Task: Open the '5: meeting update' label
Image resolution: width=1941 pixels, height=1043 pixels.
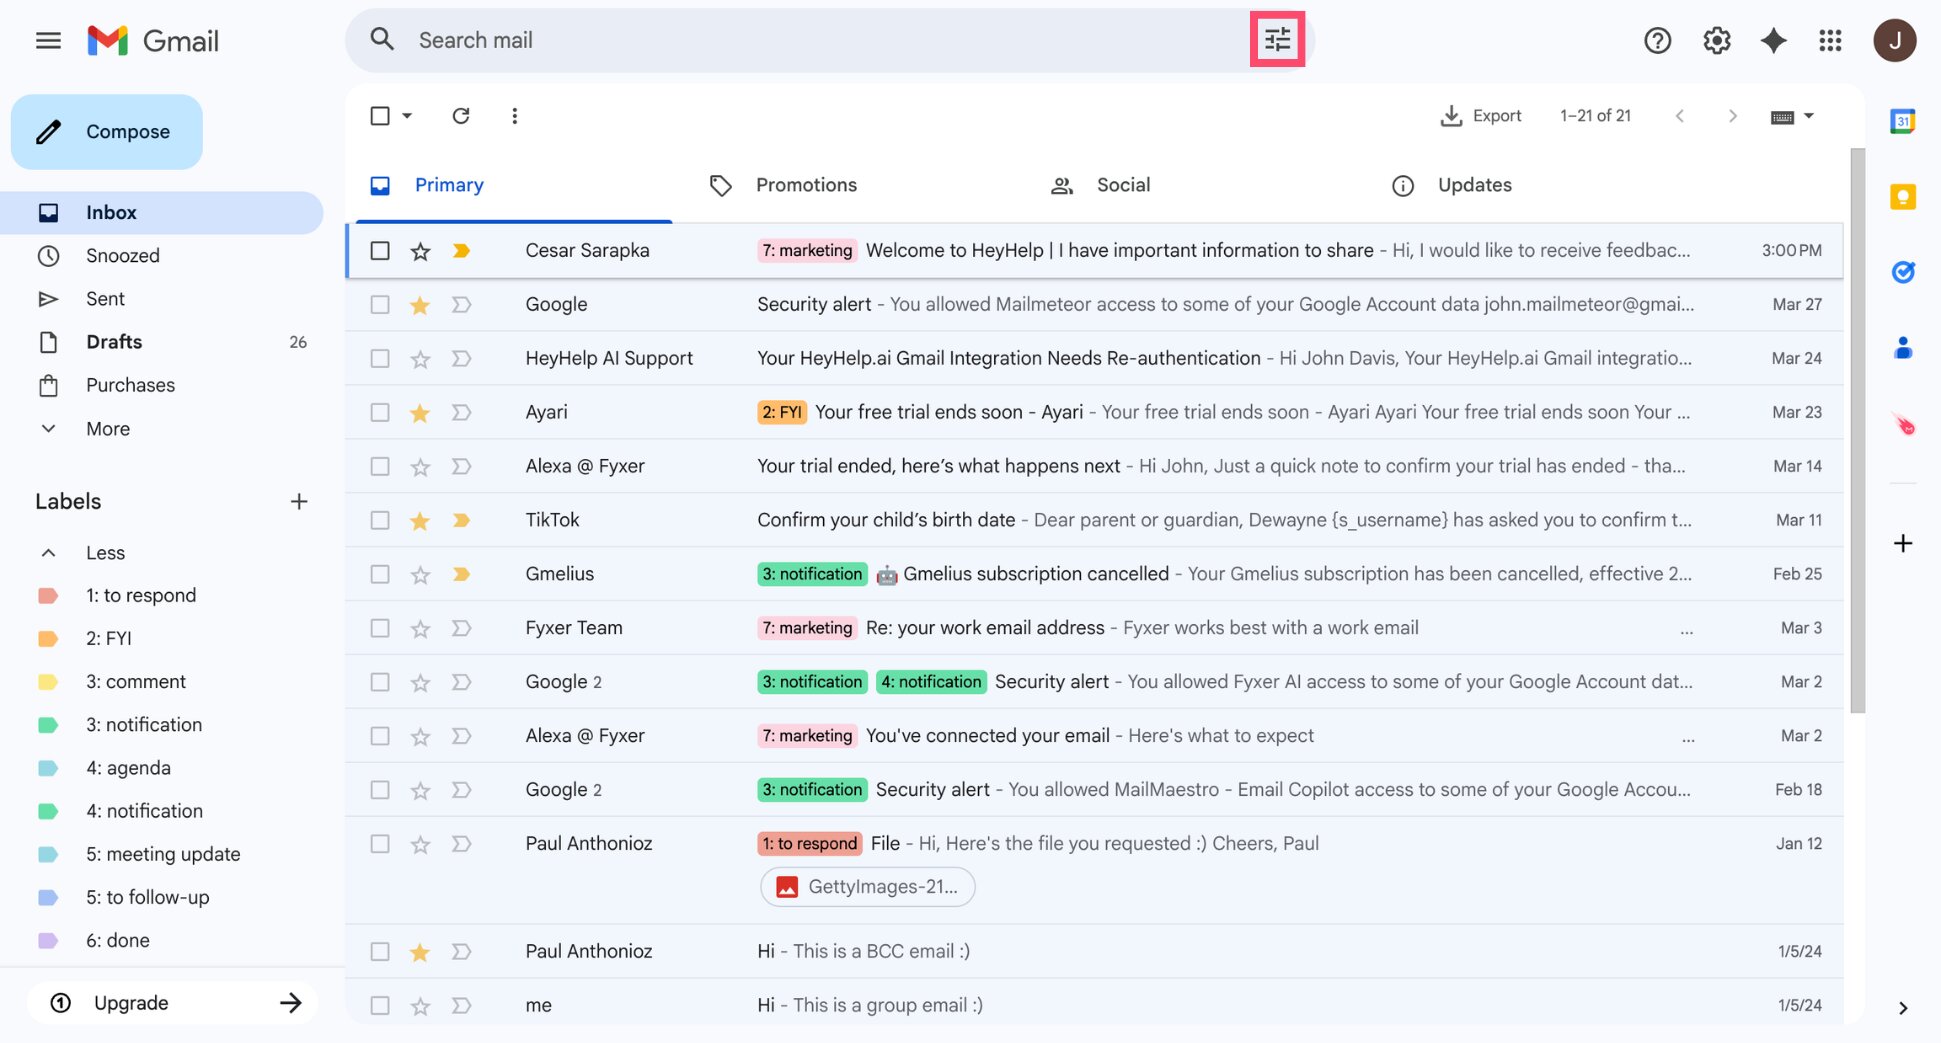Action: pyautogui.click(x=162, y=855)
